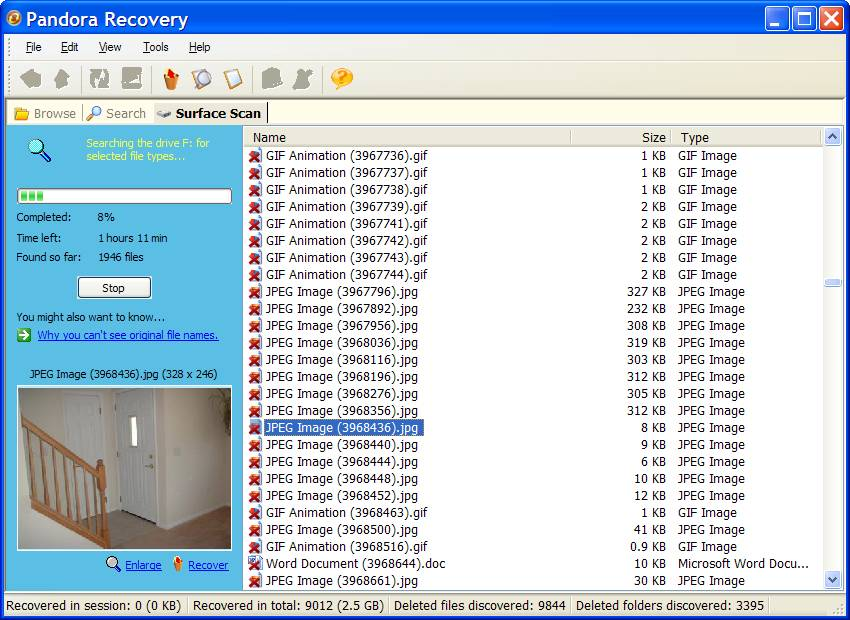The width and height of the screenshot is (850, 620).
Task: Click the icon of JPEG Image (3968036).jpg
Action: 255,343
